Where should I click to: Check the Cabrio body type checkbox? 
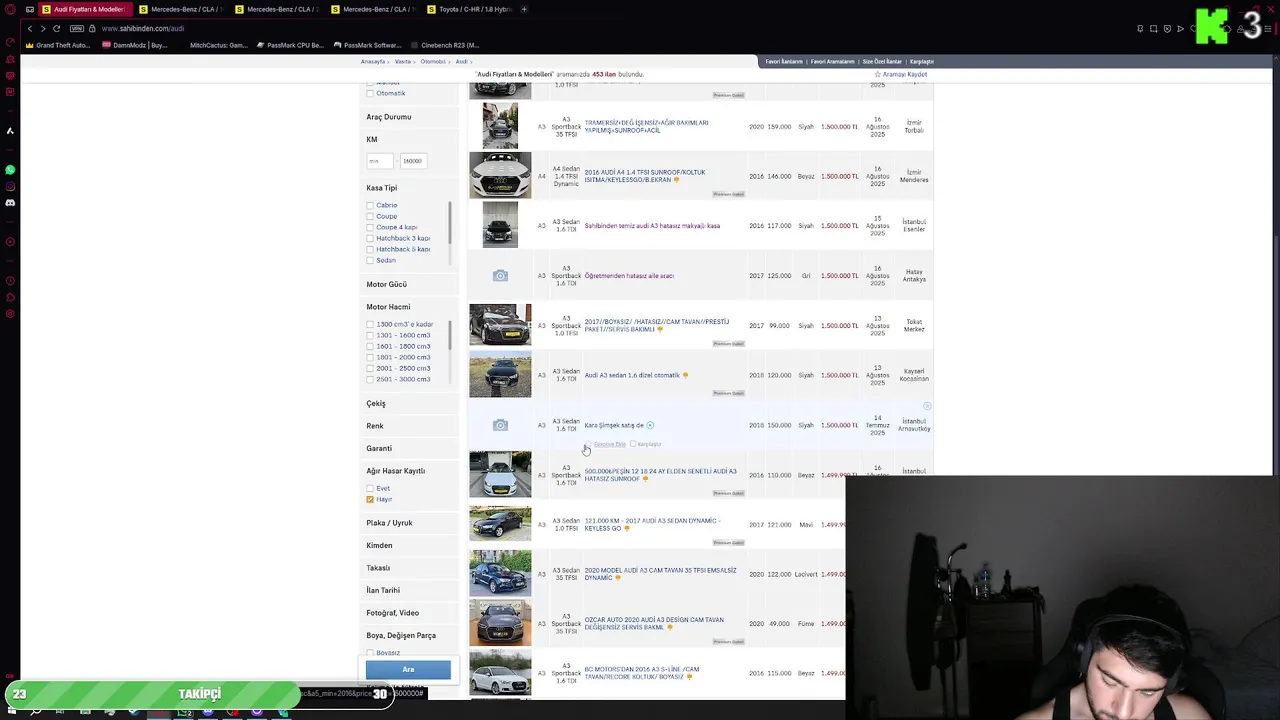(370, 206)
